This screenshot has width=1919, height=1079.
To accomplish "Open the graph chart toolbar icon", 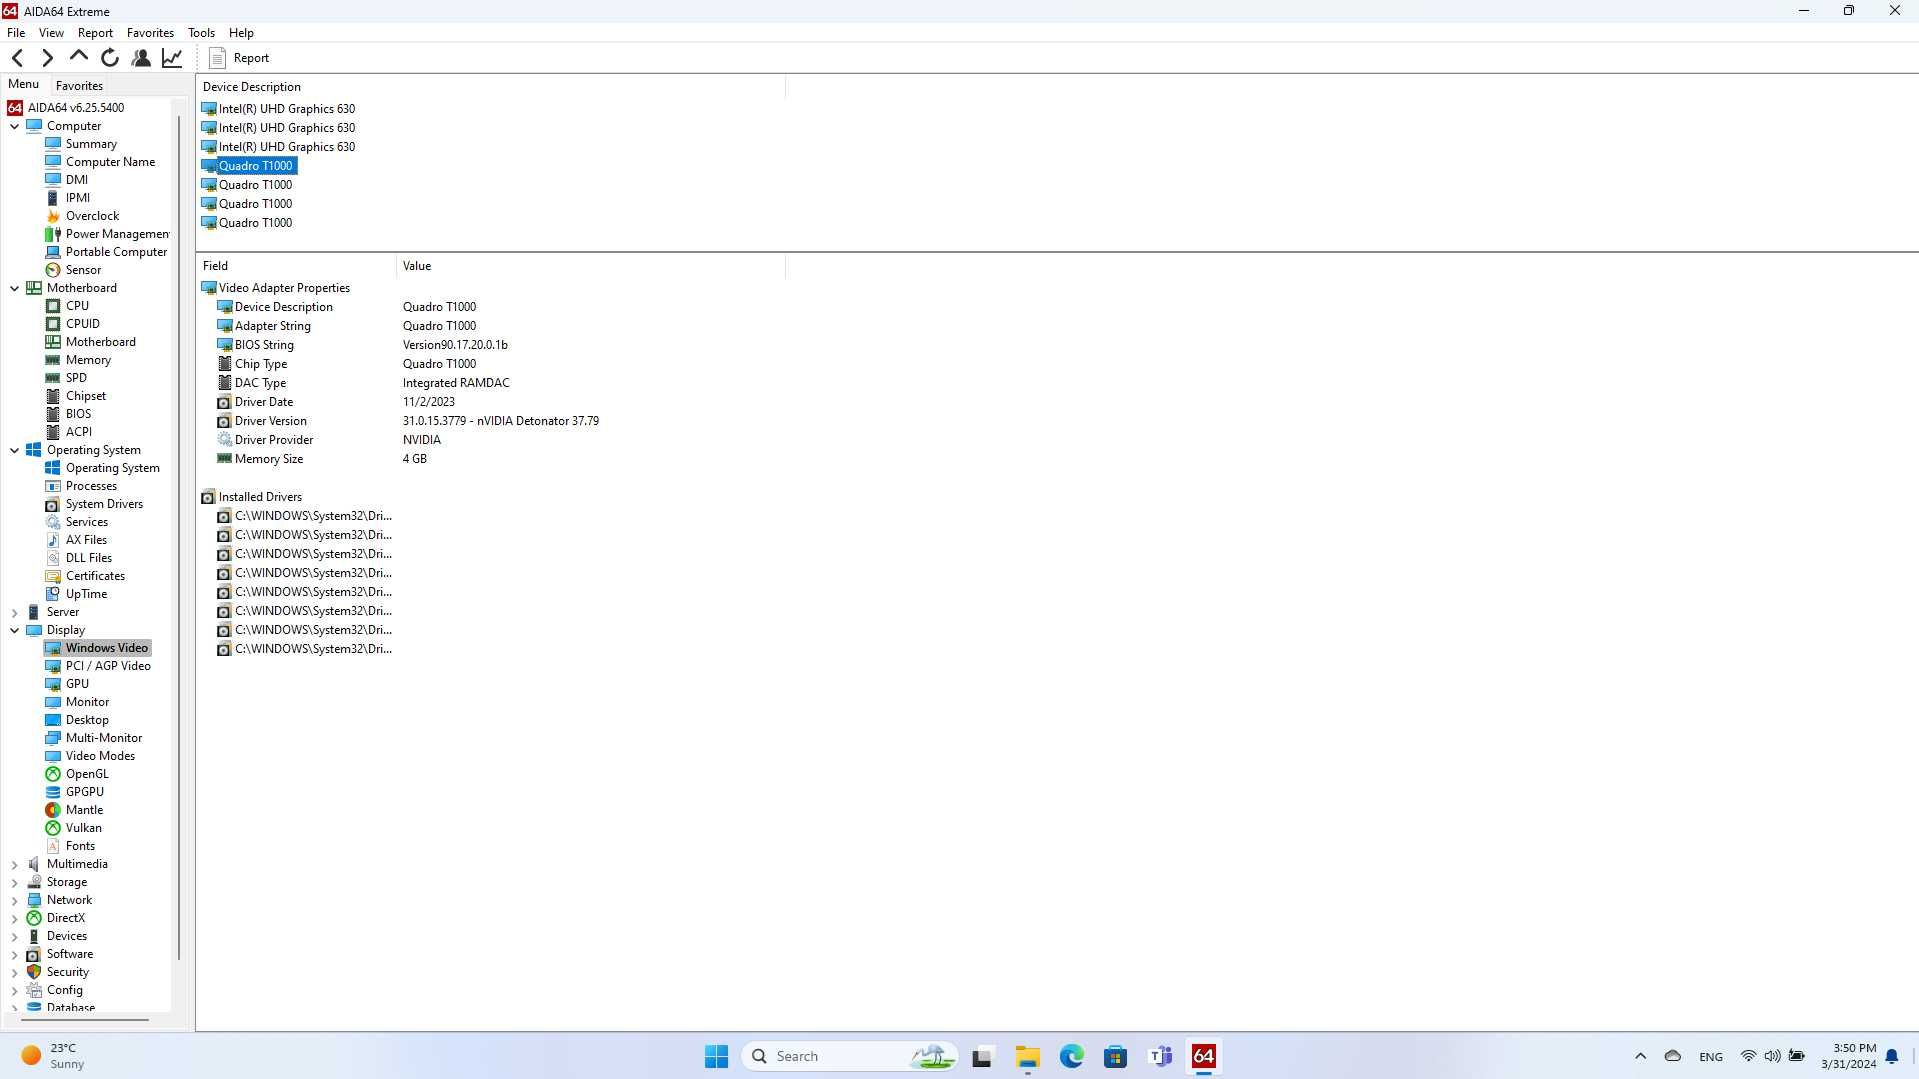I will click(172, 58).
